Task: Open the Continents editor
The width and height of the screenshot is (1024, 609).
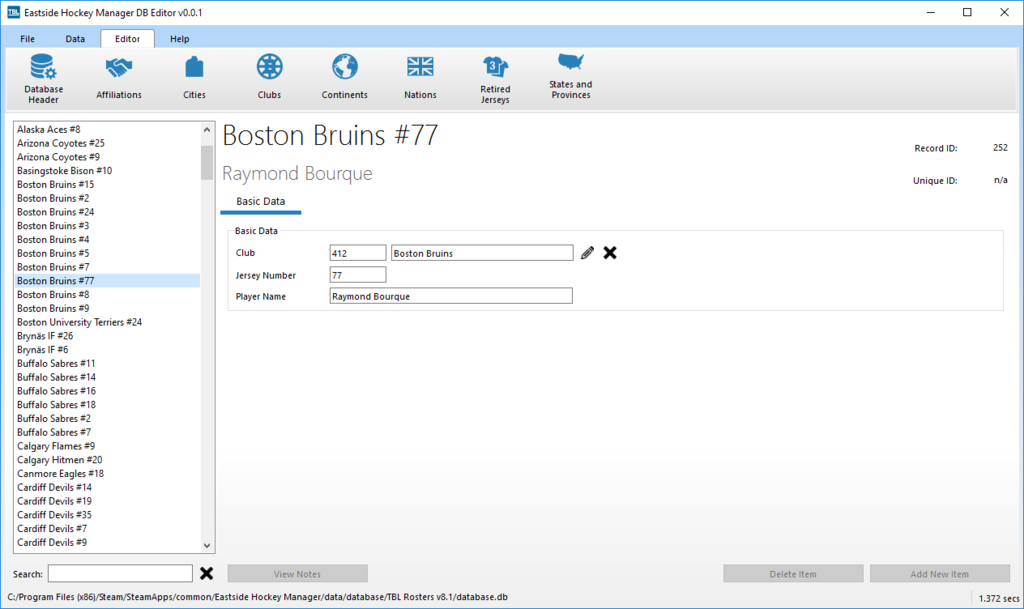Action: [x=344, y=78]
